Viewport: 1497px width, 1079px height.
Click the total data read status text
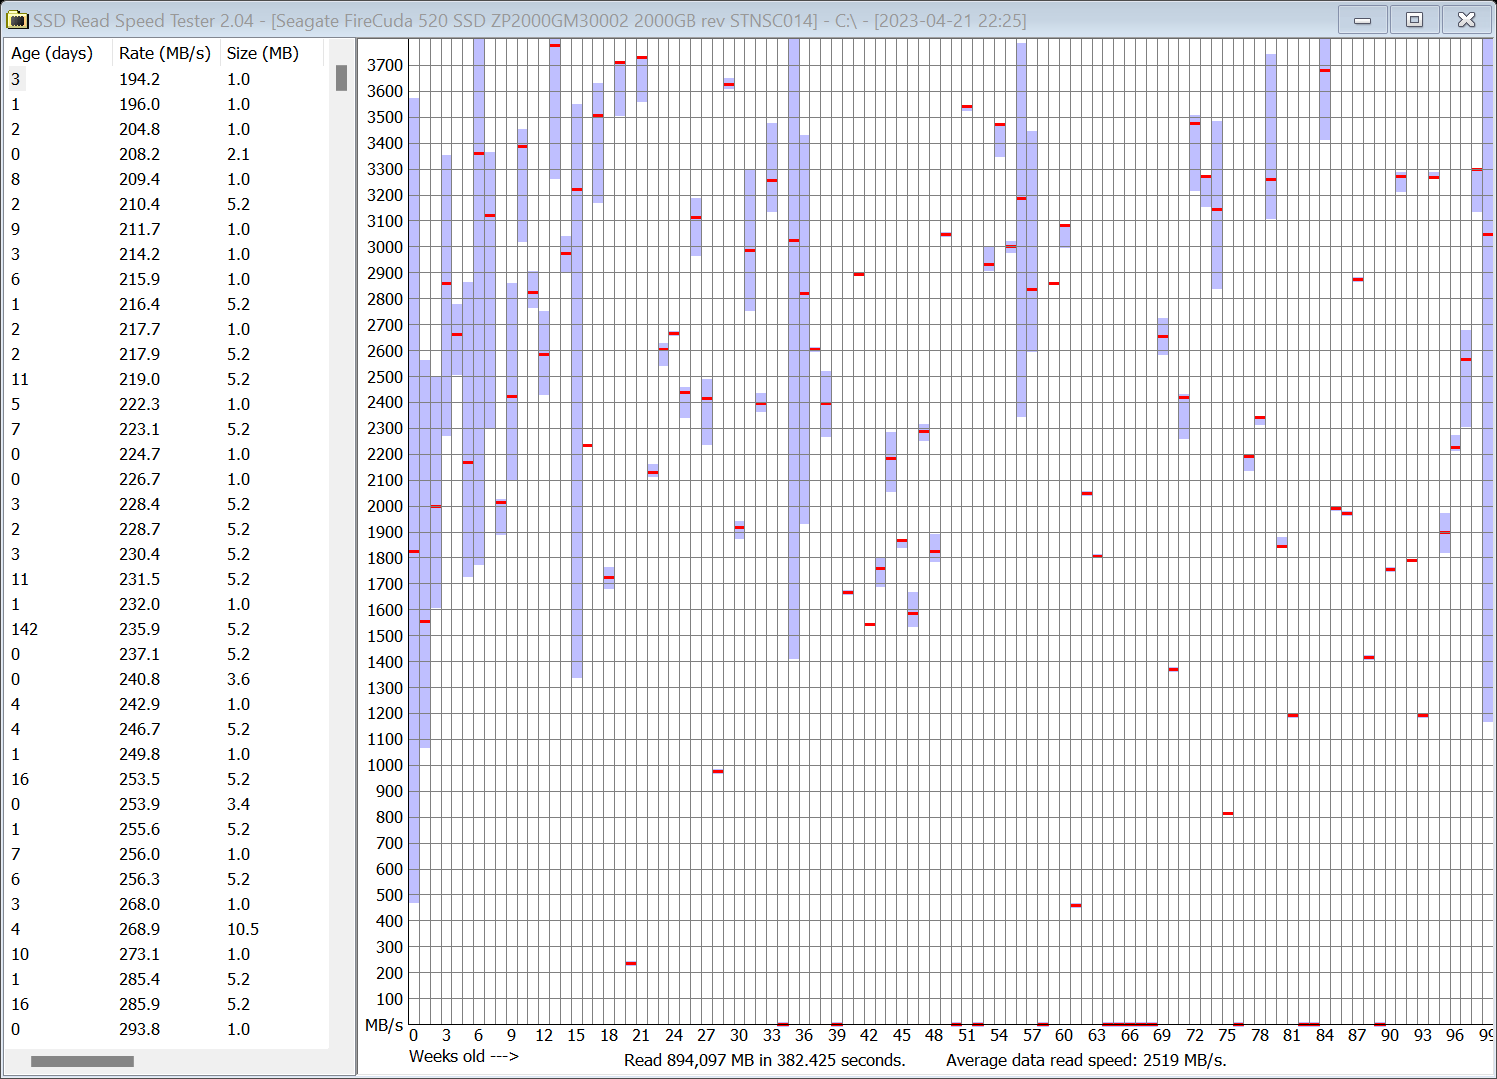764,1060
